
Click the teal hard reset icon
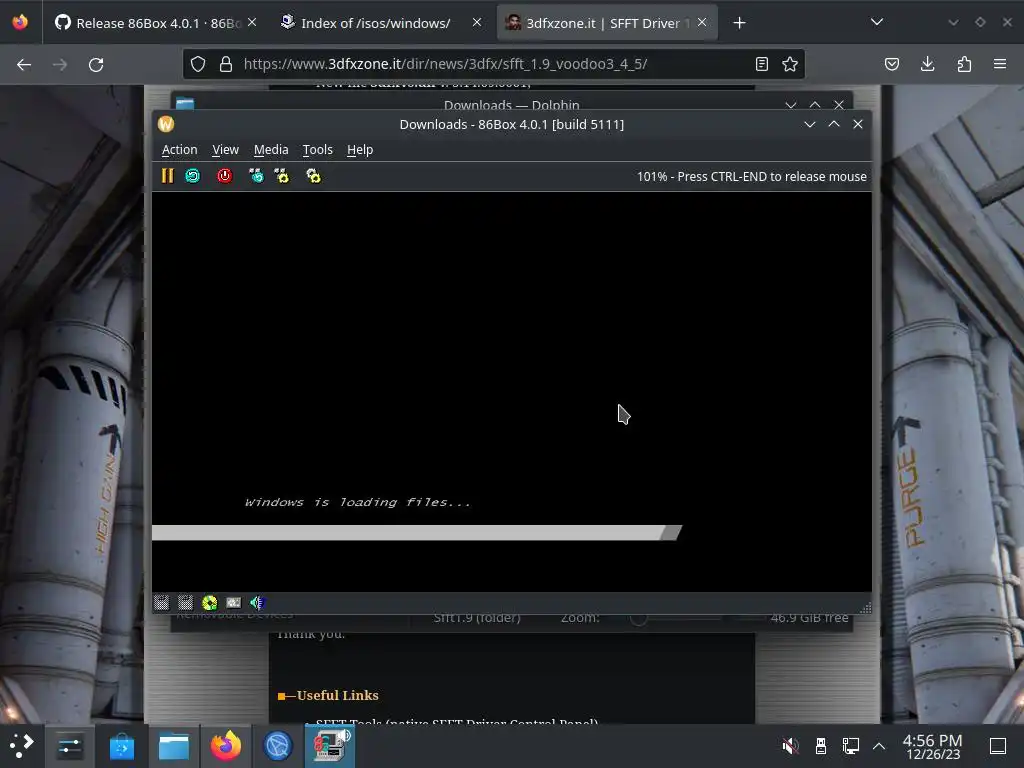[x=193, y=176]
